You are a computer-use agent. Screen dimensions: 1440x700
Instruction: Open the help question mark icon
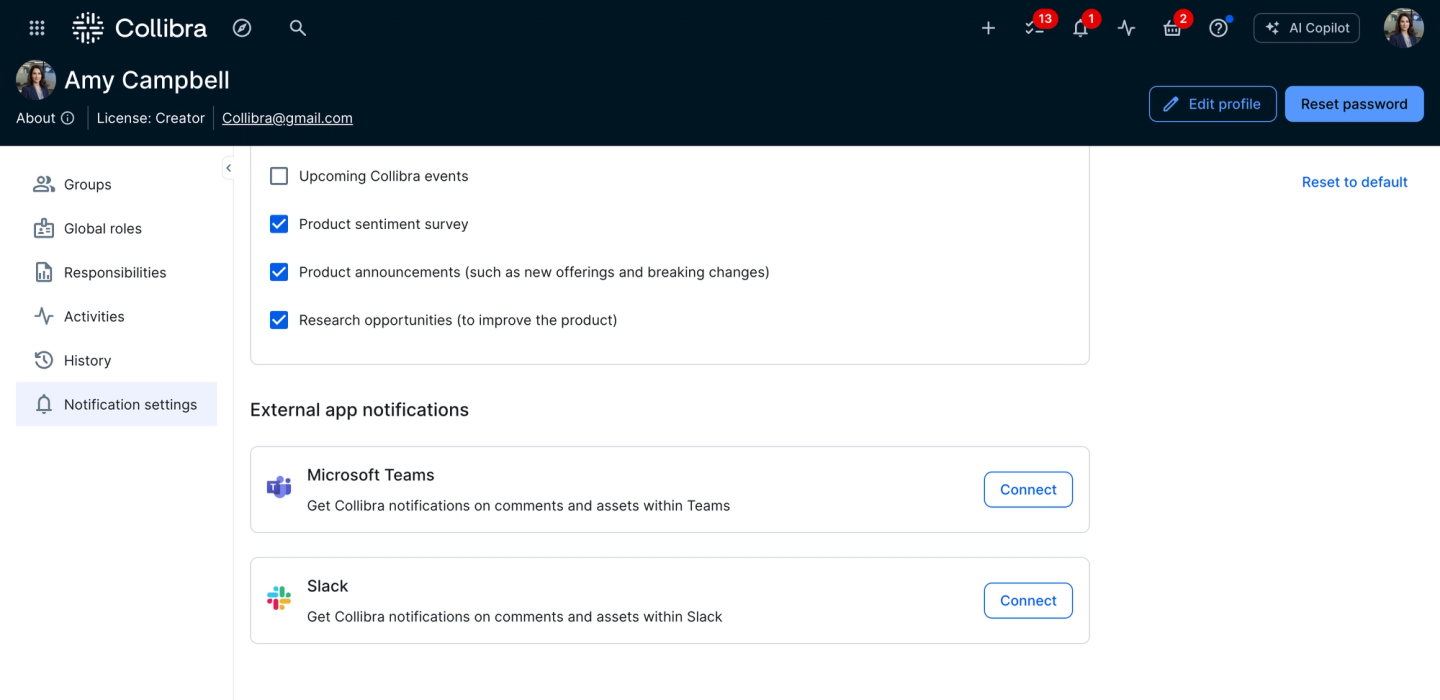1218,28
